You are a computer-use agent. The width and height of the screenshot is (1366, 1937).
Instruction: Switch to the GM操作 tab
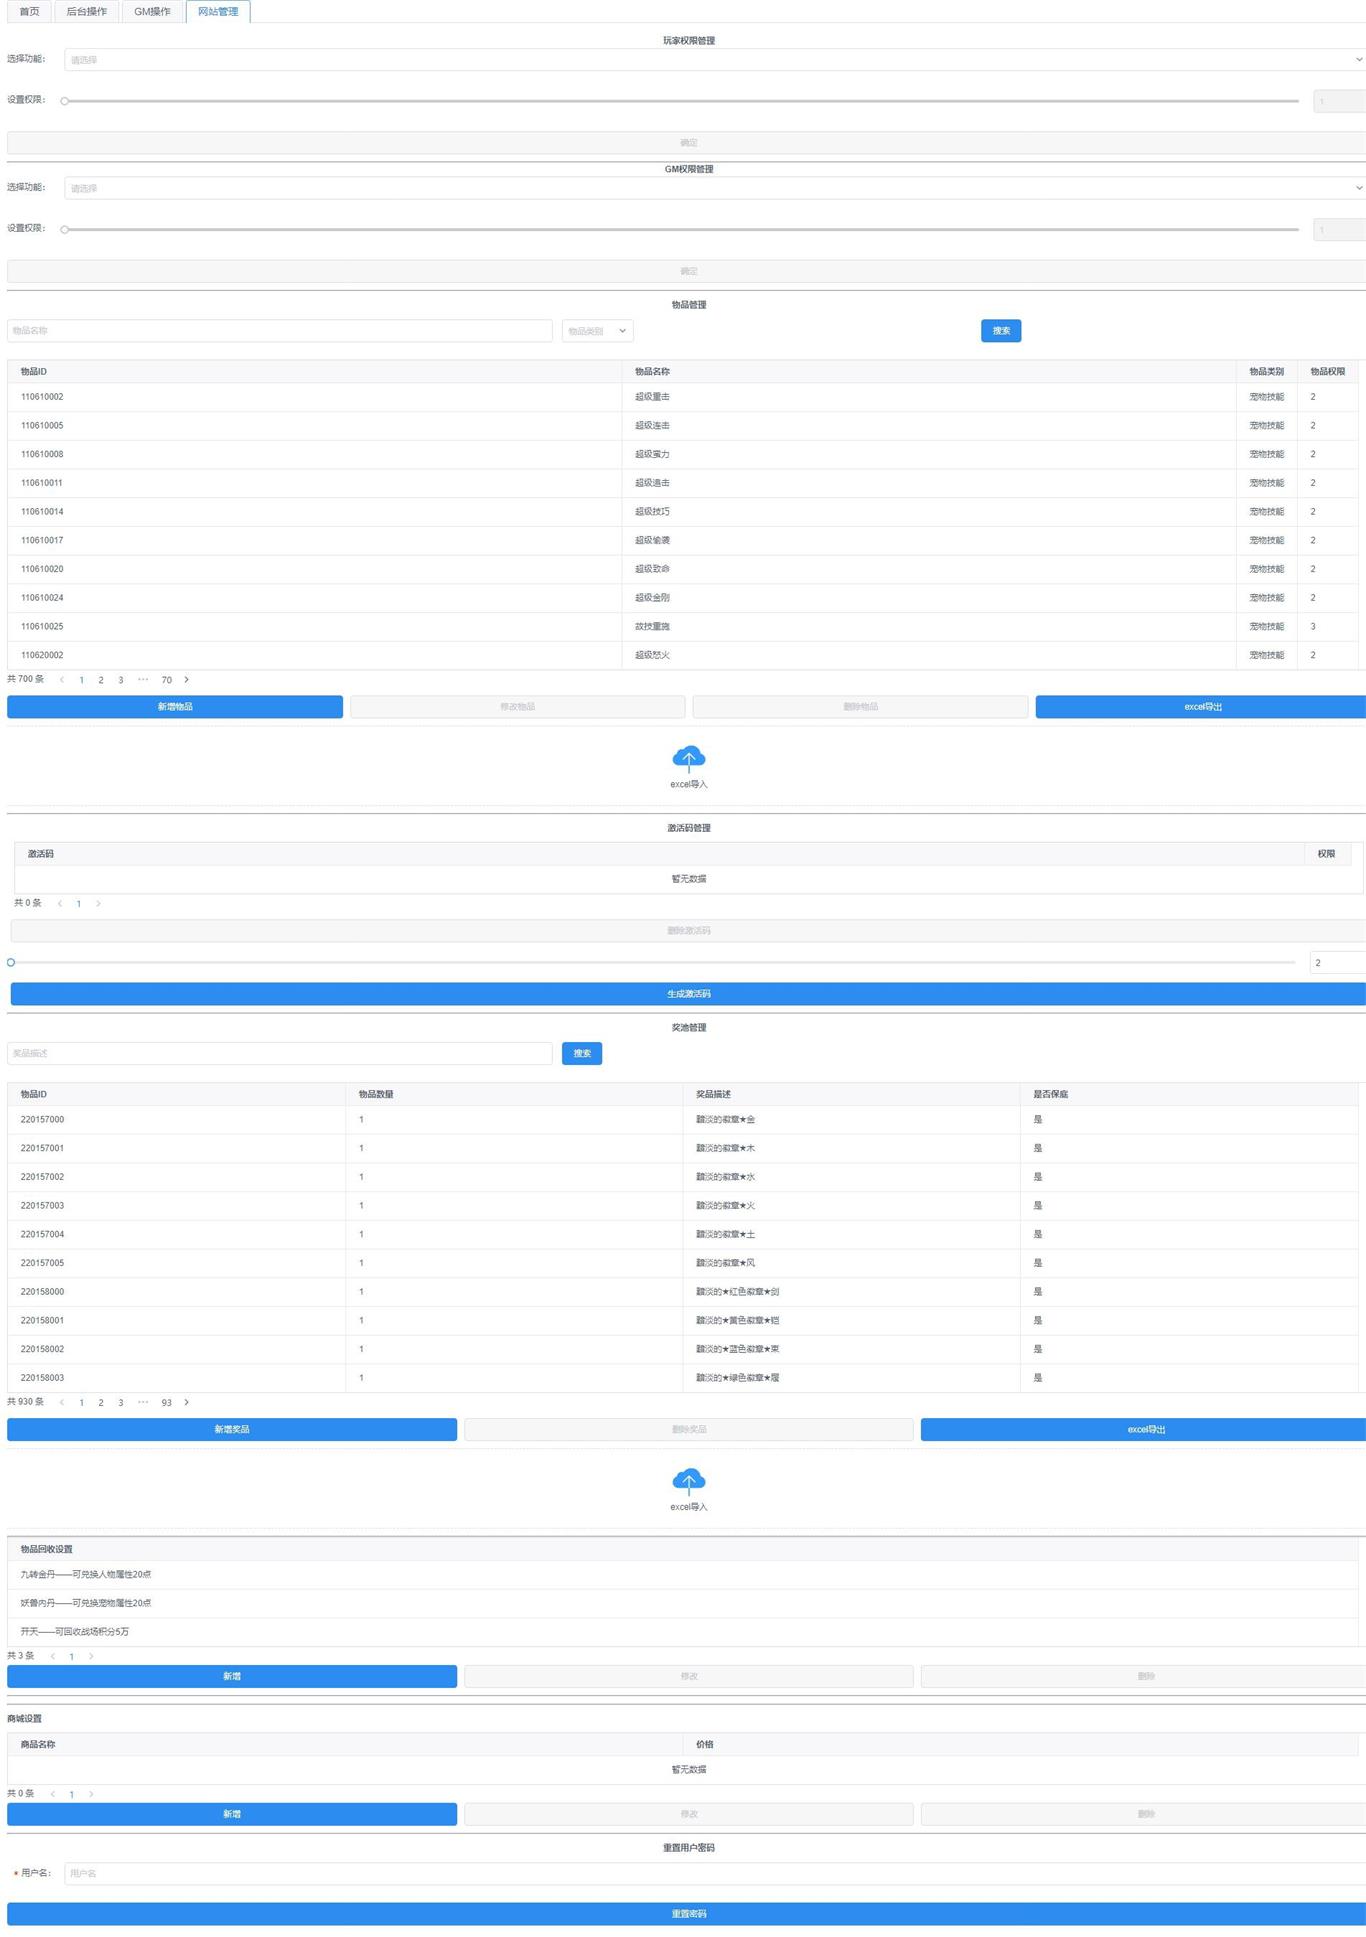click(x=152, y=12)
